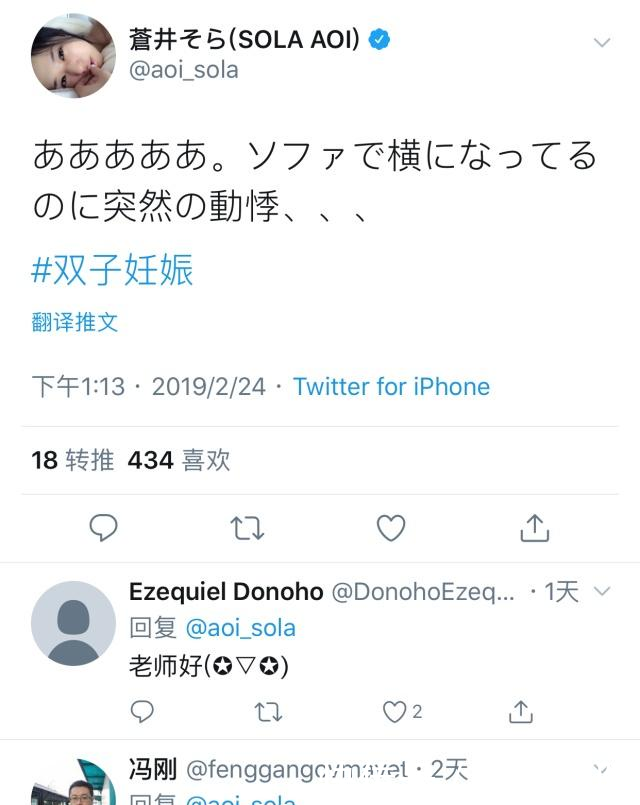The image size is (640, 805).
Task: Share Ezequiel Donoho's reply via upload icon
Action: pyautogui.click(x=520, y=709)
